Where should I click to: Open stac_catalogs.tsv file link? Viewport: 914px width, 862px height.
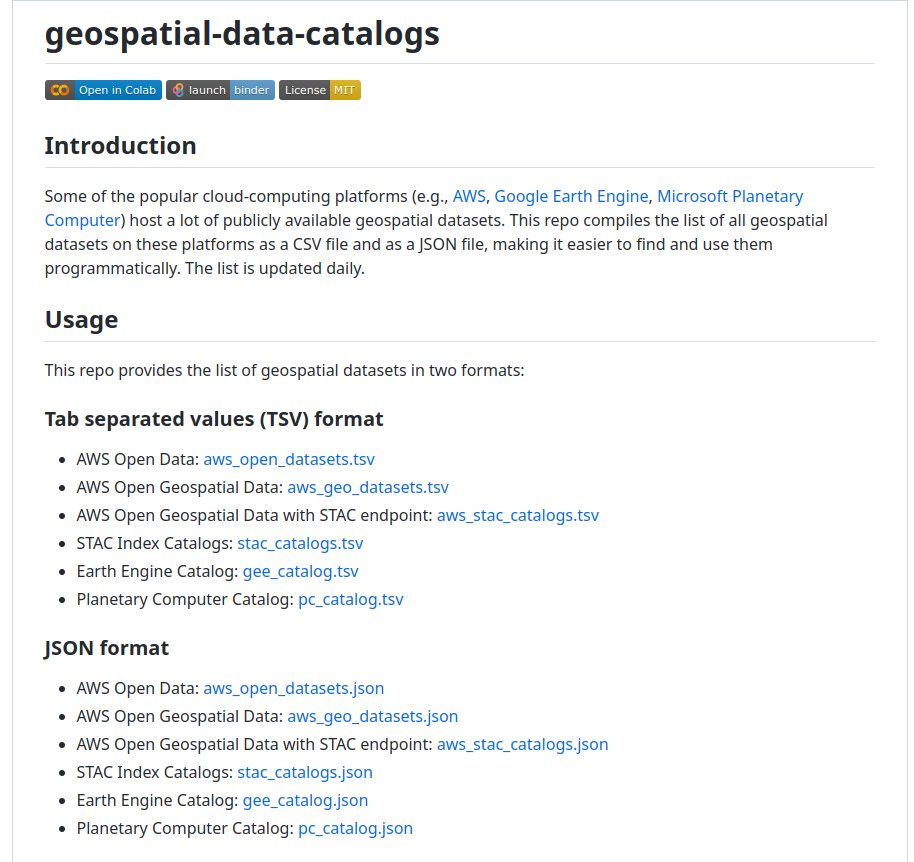click(300, 544)
